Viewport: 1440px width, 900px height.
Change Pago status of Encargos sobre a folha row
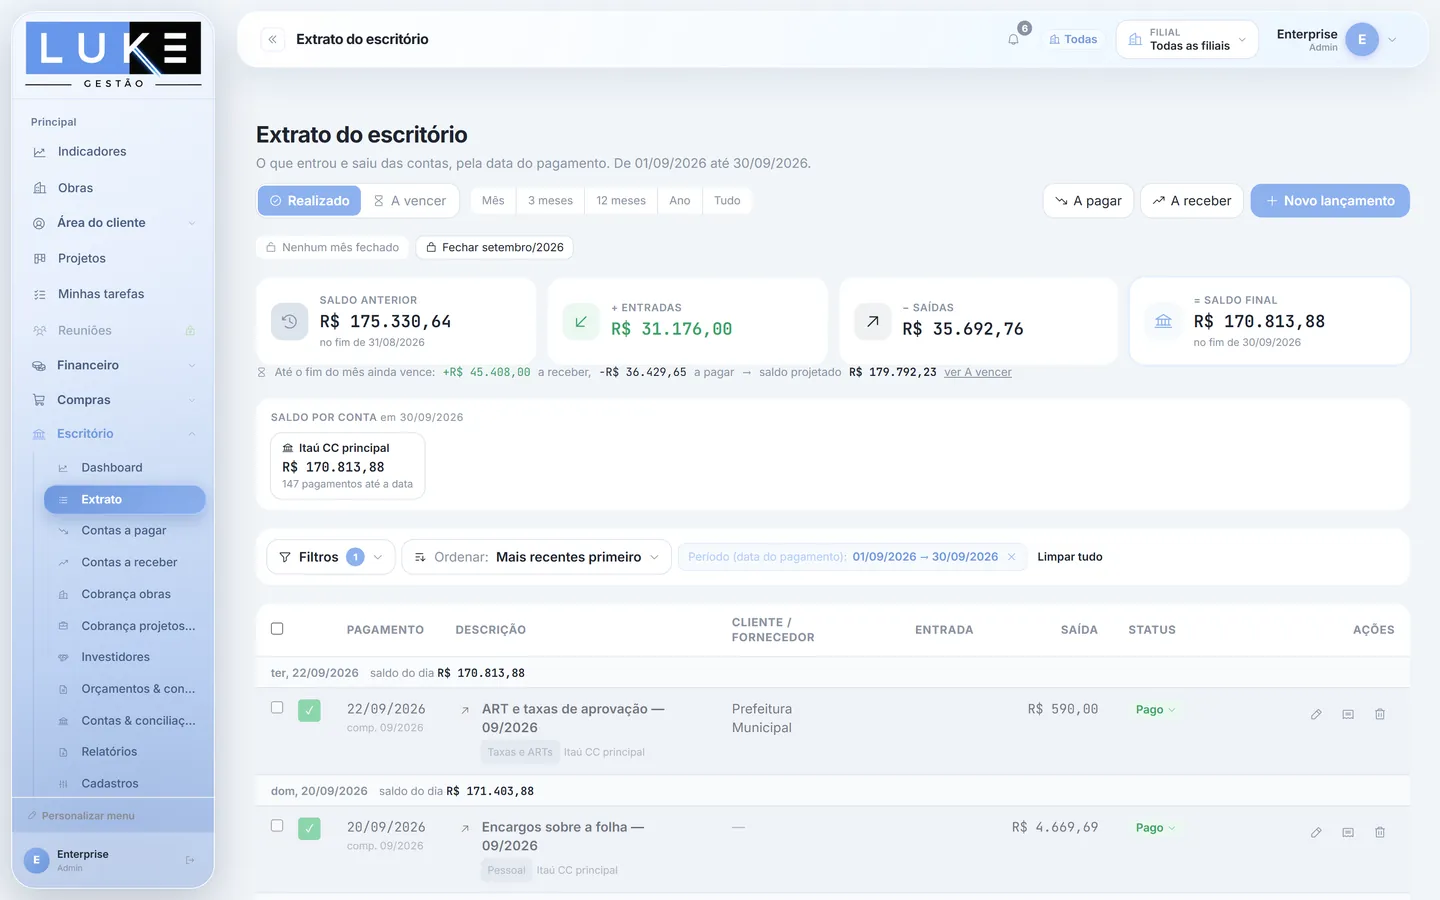1155,828
